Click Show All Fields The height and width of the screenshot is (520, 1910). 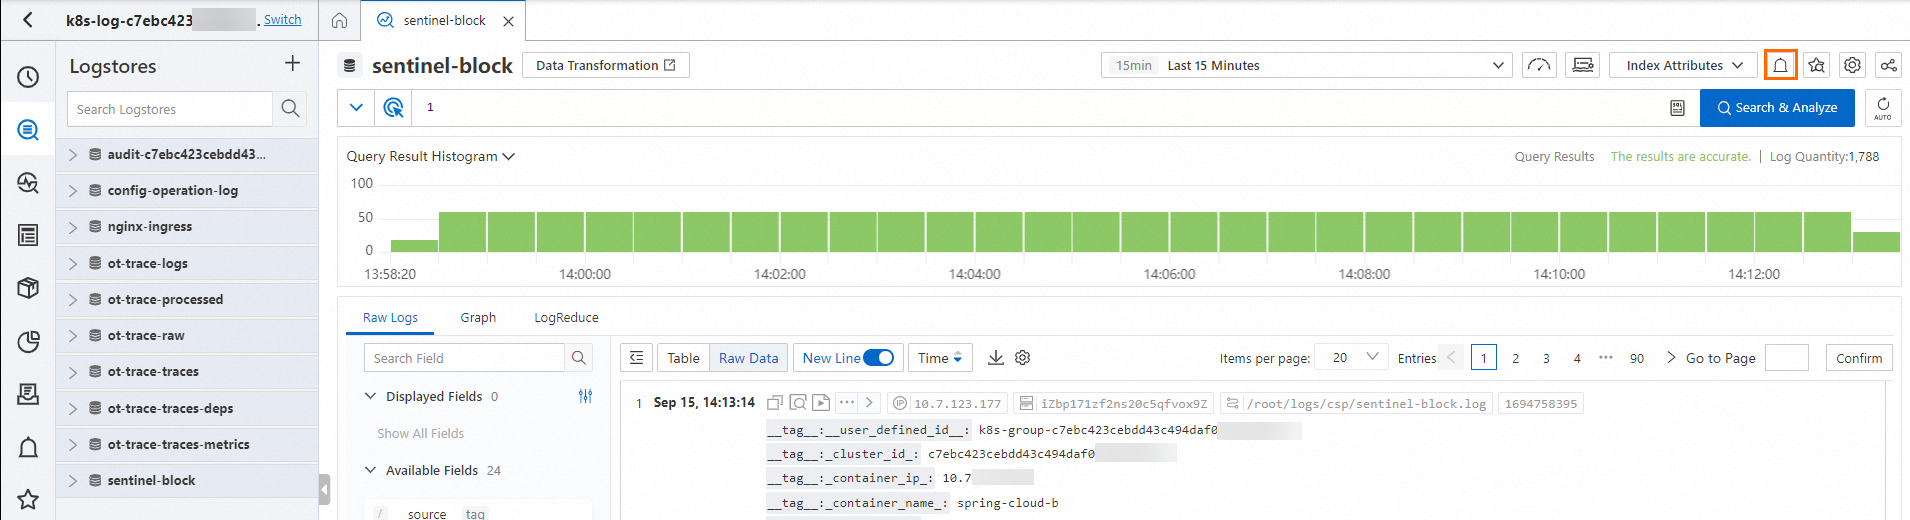coord(420,433)
